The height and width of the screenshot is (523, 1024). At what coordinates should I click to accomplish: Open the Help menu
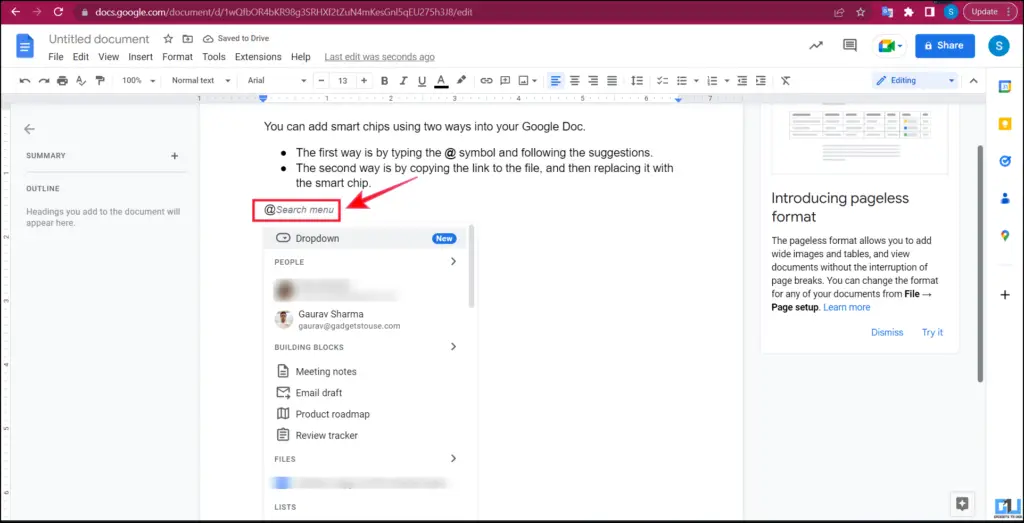[300, 57]
